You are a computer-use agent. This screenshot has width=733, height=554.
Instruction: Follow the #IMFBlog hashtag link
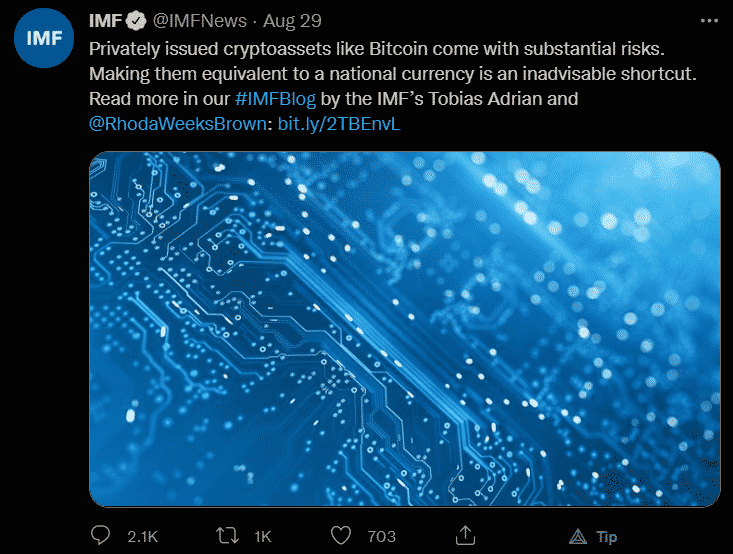[x=275, y=99]
